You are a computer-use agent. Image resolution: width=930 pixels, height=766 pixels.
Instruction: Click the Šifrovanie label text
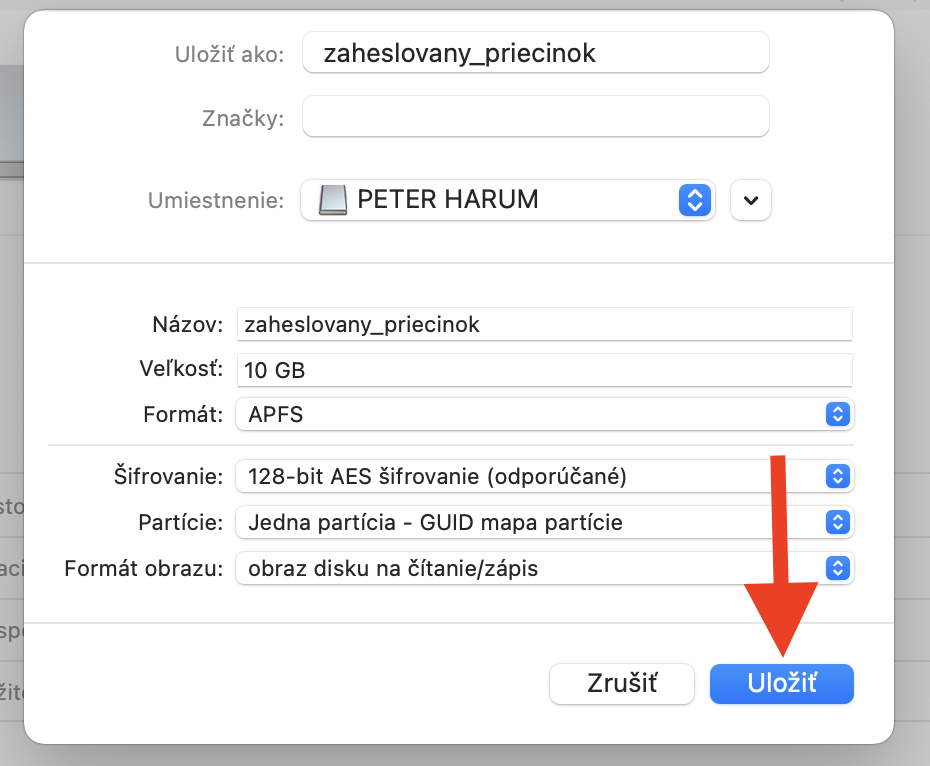pyautogui.click(x=168, y=477)
